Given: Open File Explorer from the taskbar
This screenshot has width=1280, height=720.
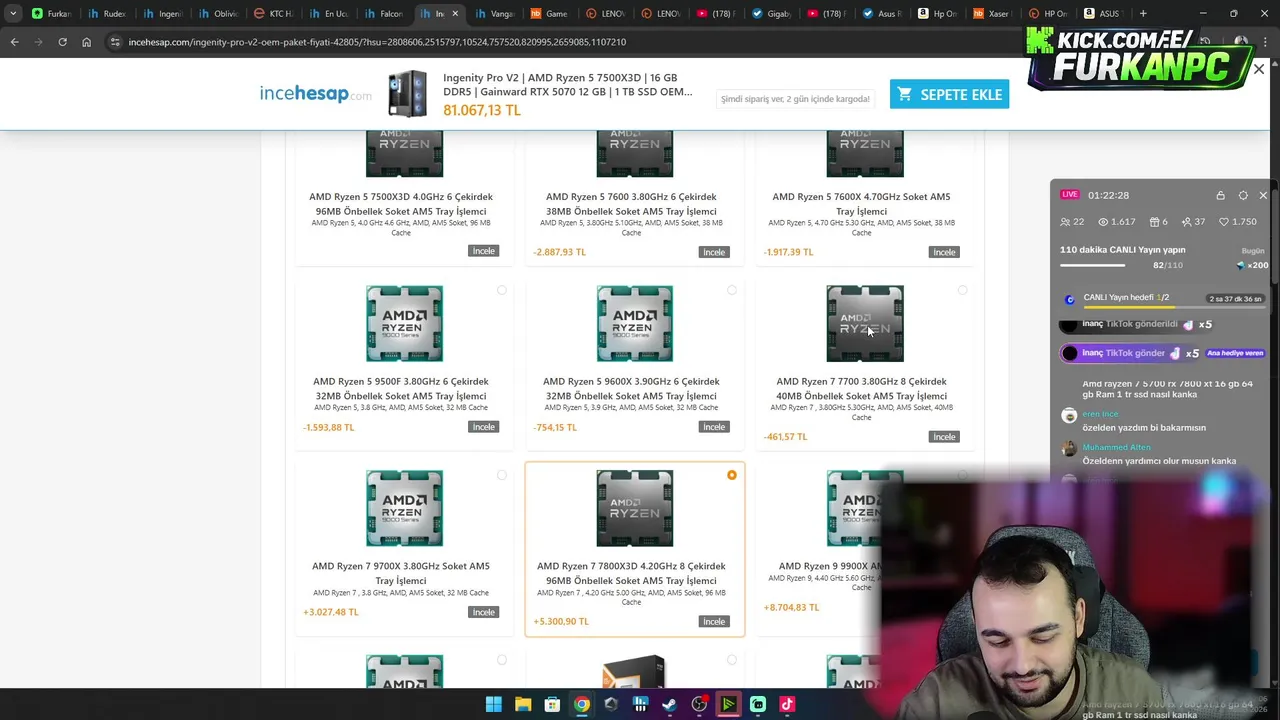Looking at the screenshot, I should pyautogui.click(x=523, y=704).
